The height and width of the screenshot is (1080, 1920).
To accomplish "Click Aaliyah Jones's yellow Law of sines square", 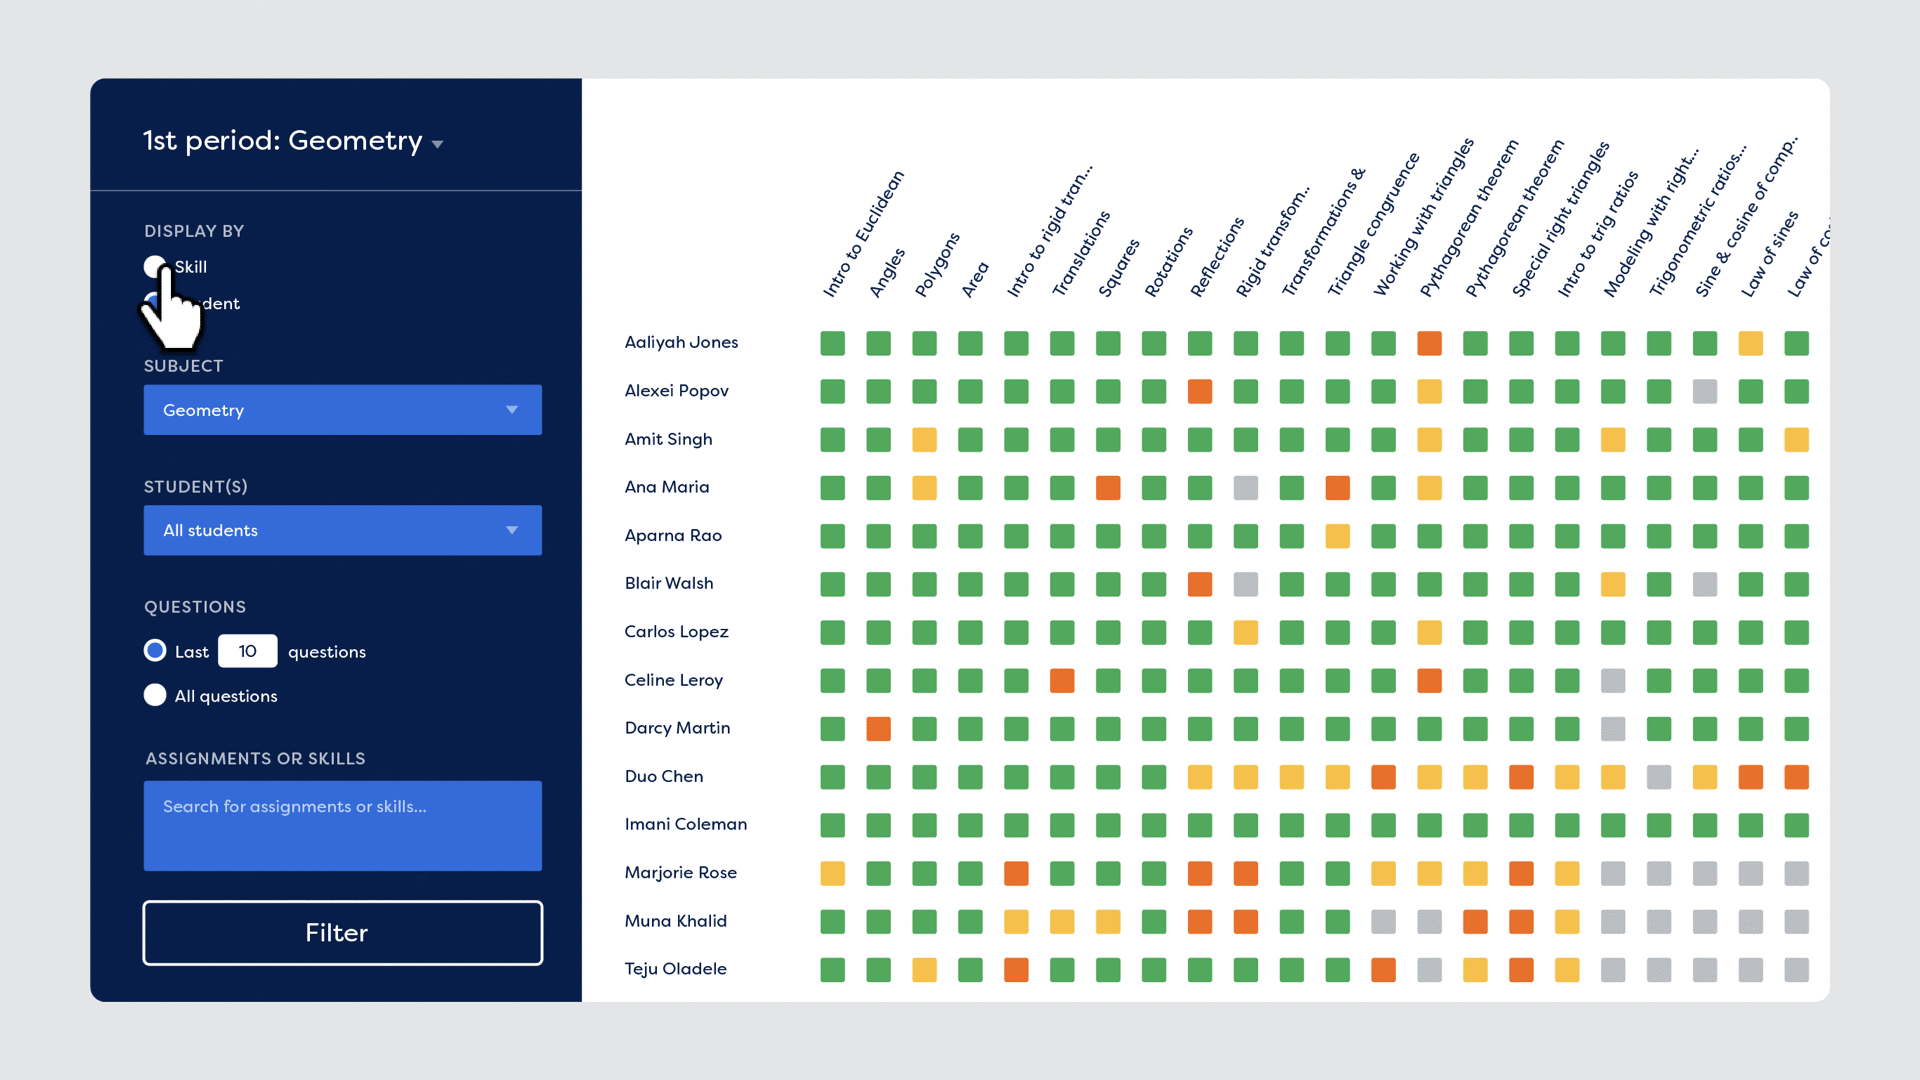I will (x=1750, y=343).
